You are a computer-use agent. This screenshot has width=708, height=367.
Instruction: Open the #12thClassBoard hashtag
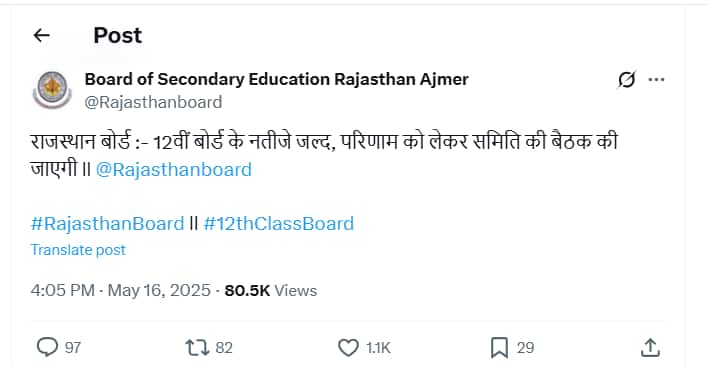coord(279,224)
